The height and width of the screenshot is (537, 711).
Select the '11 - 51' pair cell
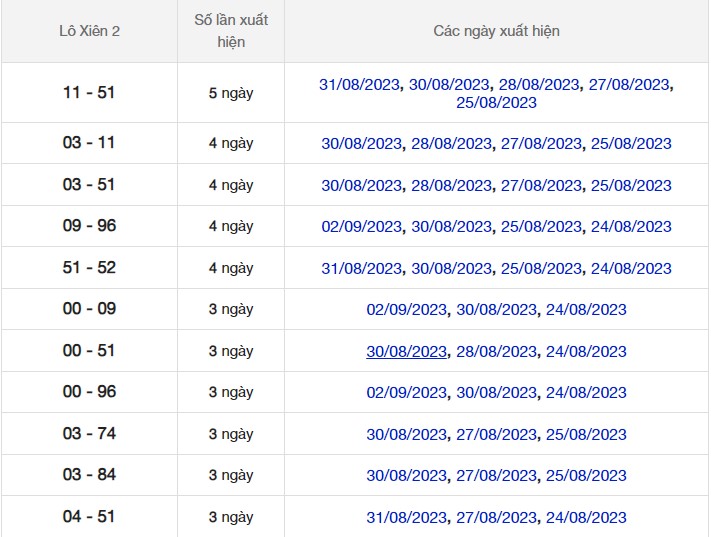[x=89, y=93]
